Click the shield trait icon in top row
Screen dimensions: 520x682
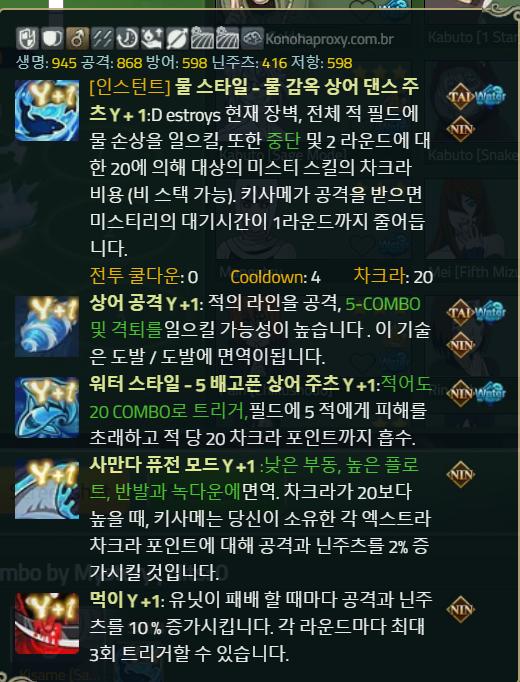coord(27,38)
